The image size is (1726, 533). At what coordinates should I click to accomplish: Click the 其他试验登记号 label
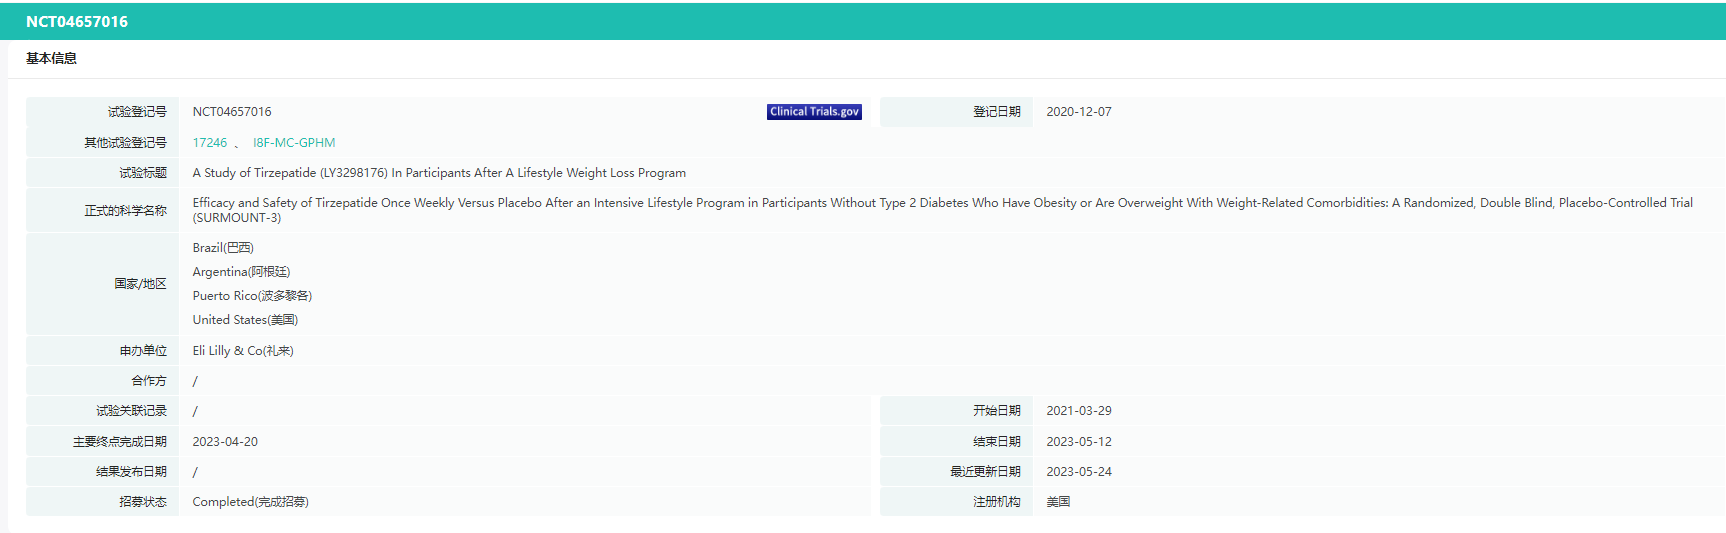(x=125, y=143)
